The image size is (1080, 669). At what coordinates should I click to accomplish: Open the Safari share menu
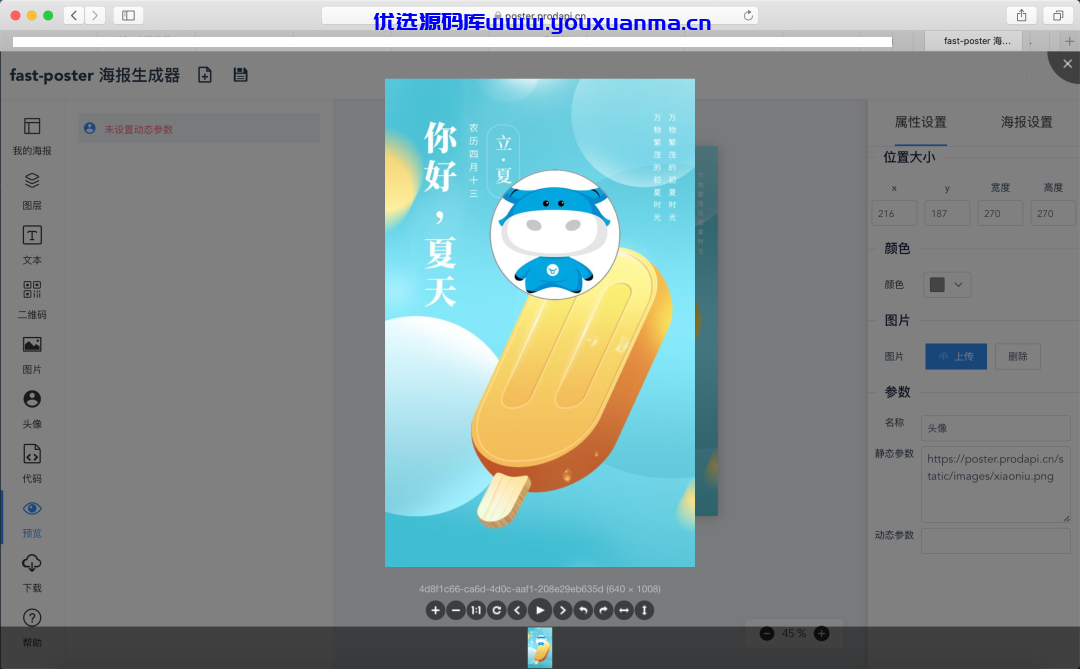1021,15
